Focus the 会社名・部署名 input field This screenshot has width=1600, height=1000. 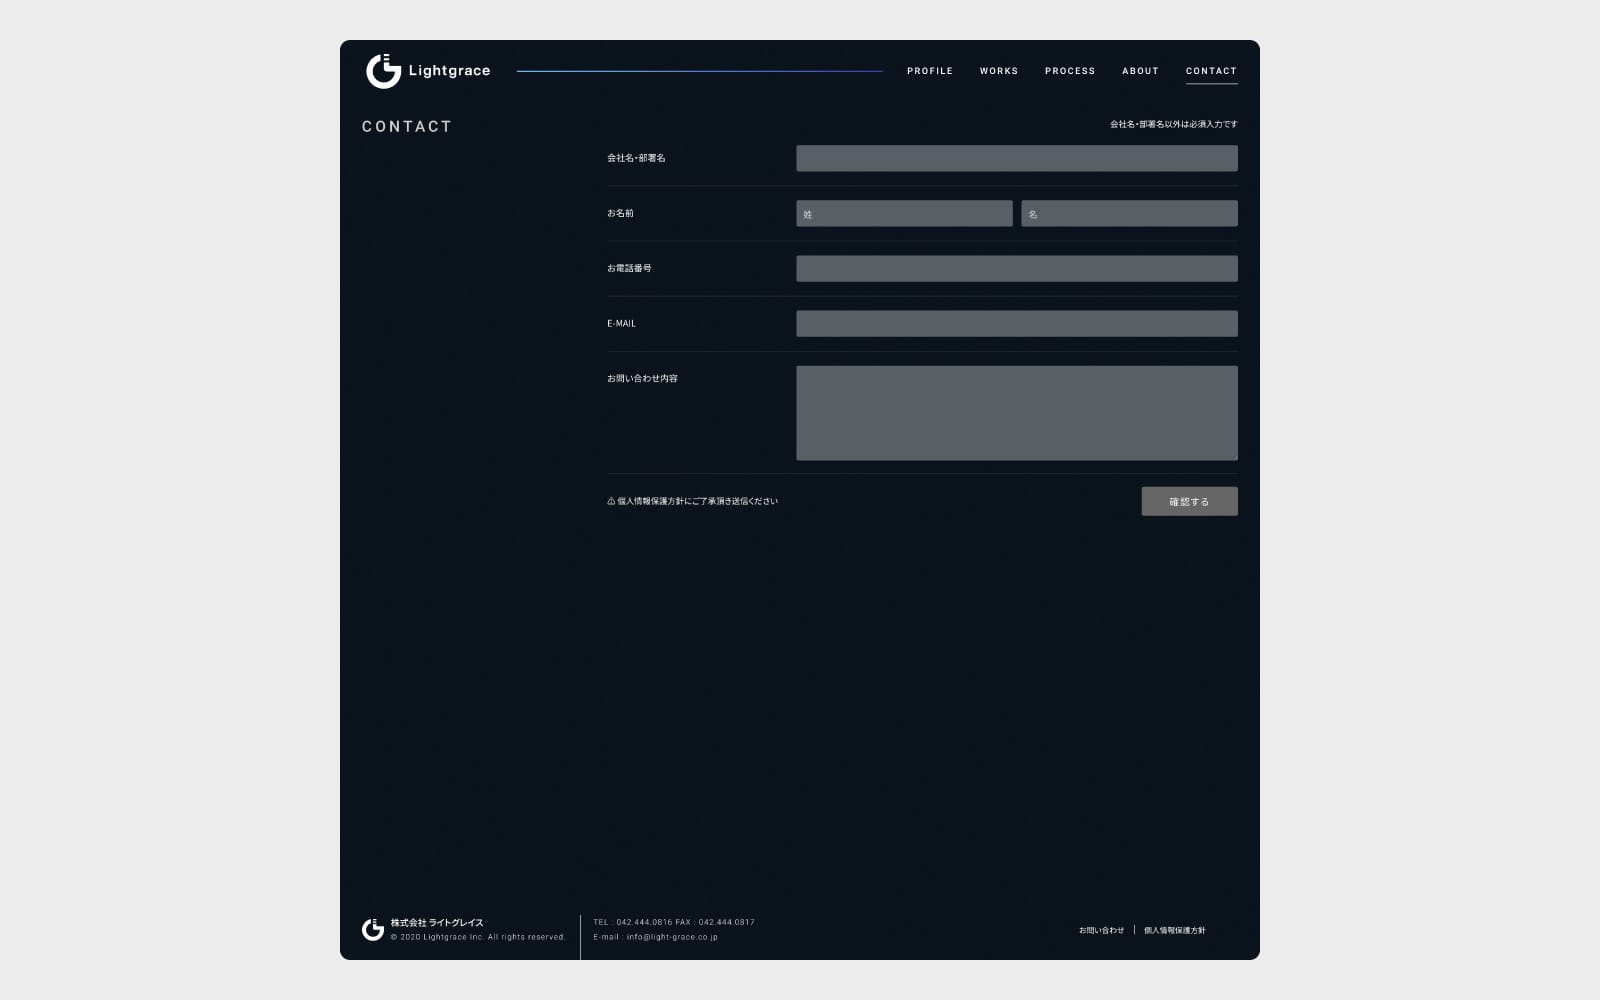click(x=1017, y=158)
